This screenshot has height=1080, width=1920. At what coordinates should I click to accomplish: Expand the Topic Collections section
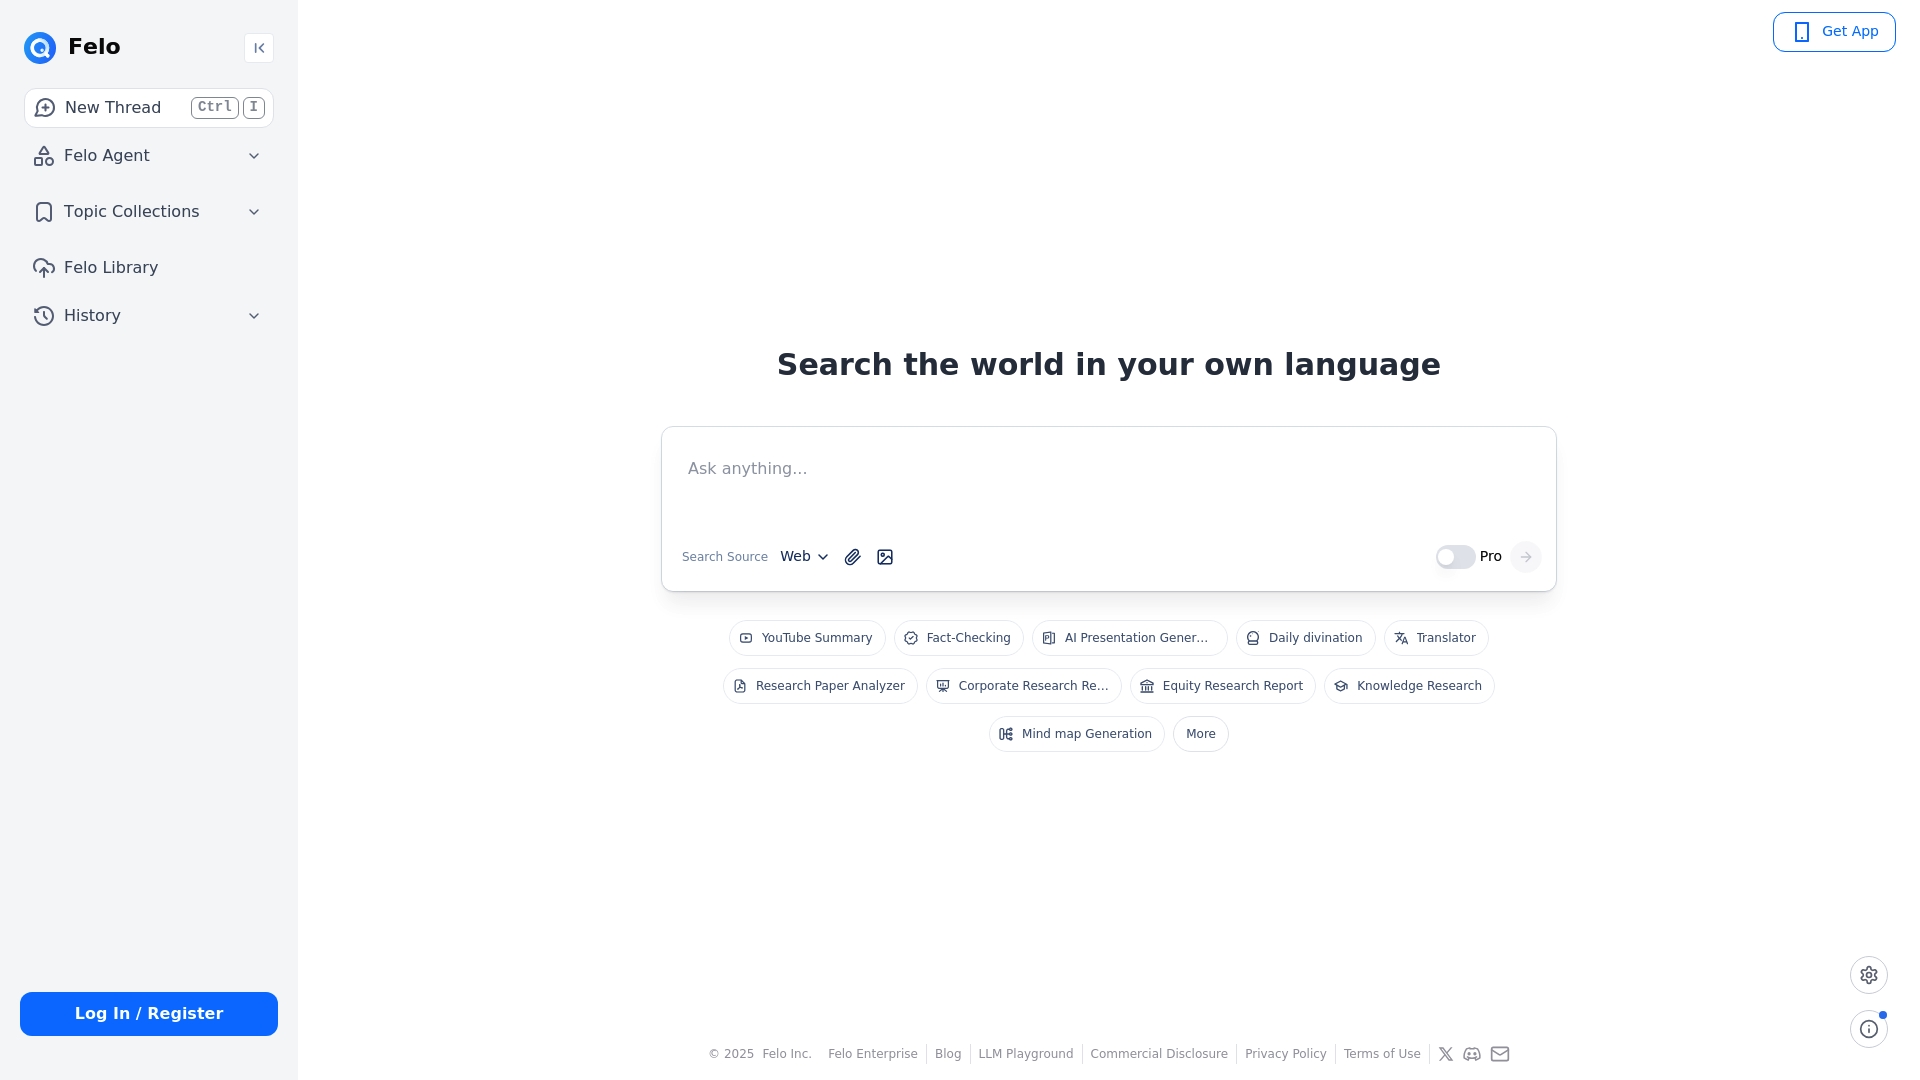point(149,212)
